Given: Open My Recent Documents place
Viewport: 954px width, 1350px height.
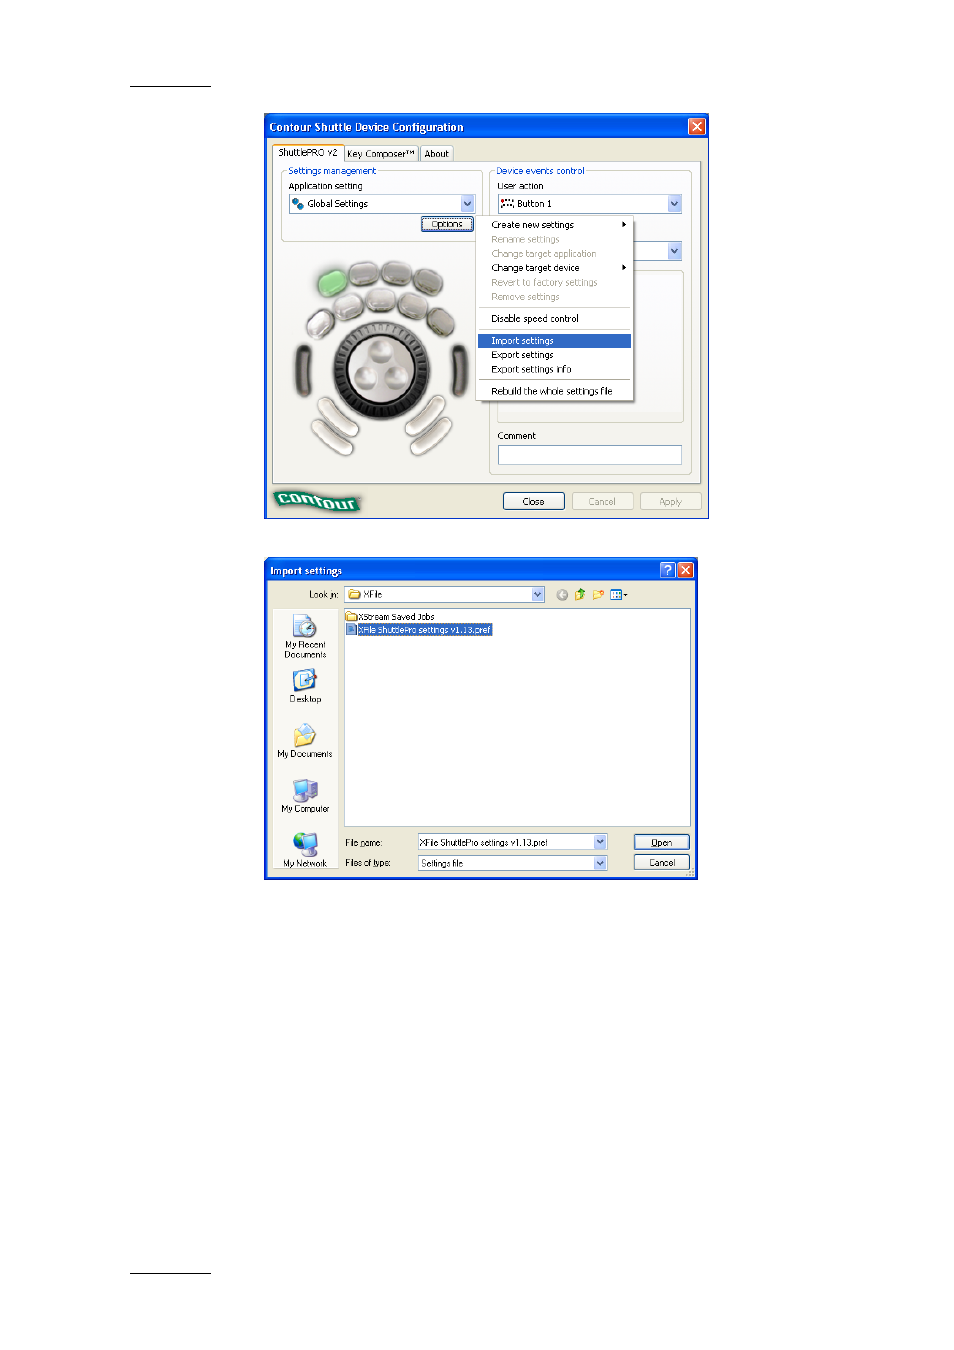Looking at the screenshot, I should 305,636.
